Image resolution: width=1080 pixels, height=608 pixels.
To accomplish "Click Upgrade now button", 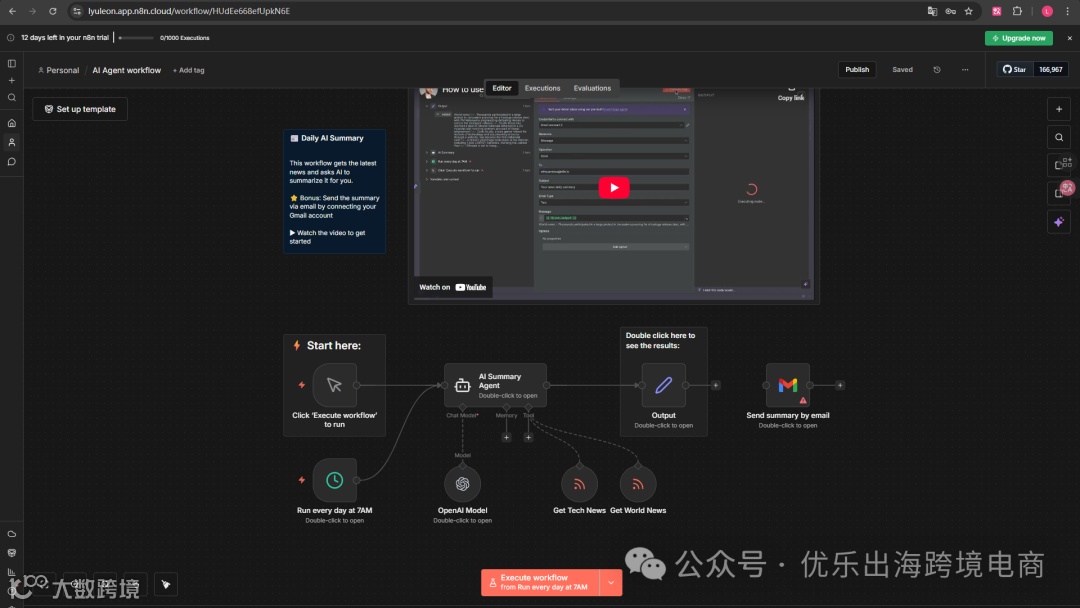I will coord(1019,38).
